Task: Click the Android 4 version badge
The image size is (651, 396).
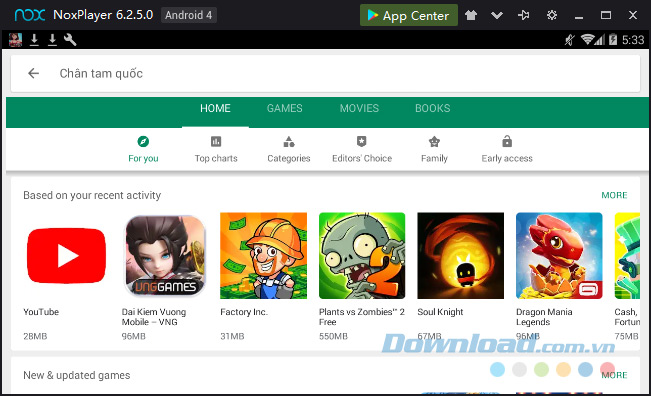Action: coord(188,15)
